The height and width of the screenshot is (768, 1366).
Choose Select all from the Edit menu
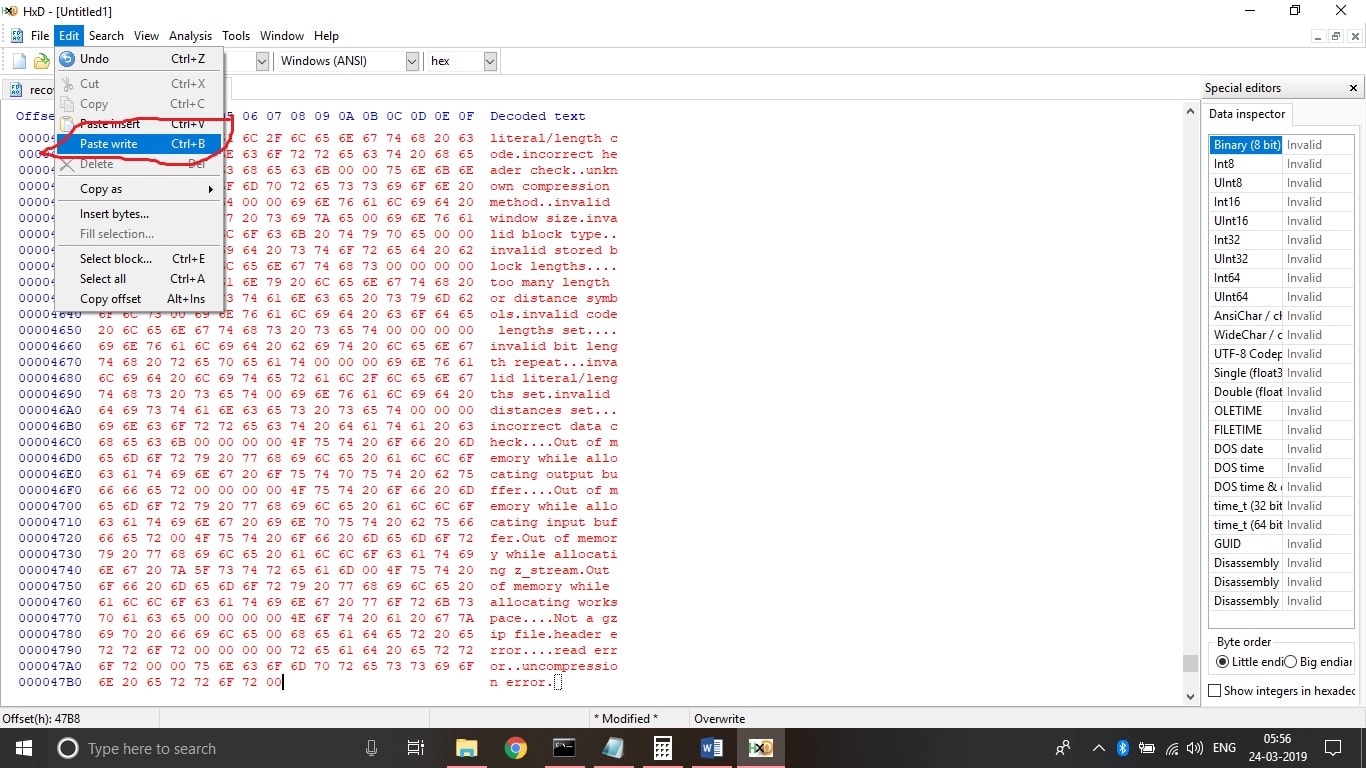tap(103, 278)
